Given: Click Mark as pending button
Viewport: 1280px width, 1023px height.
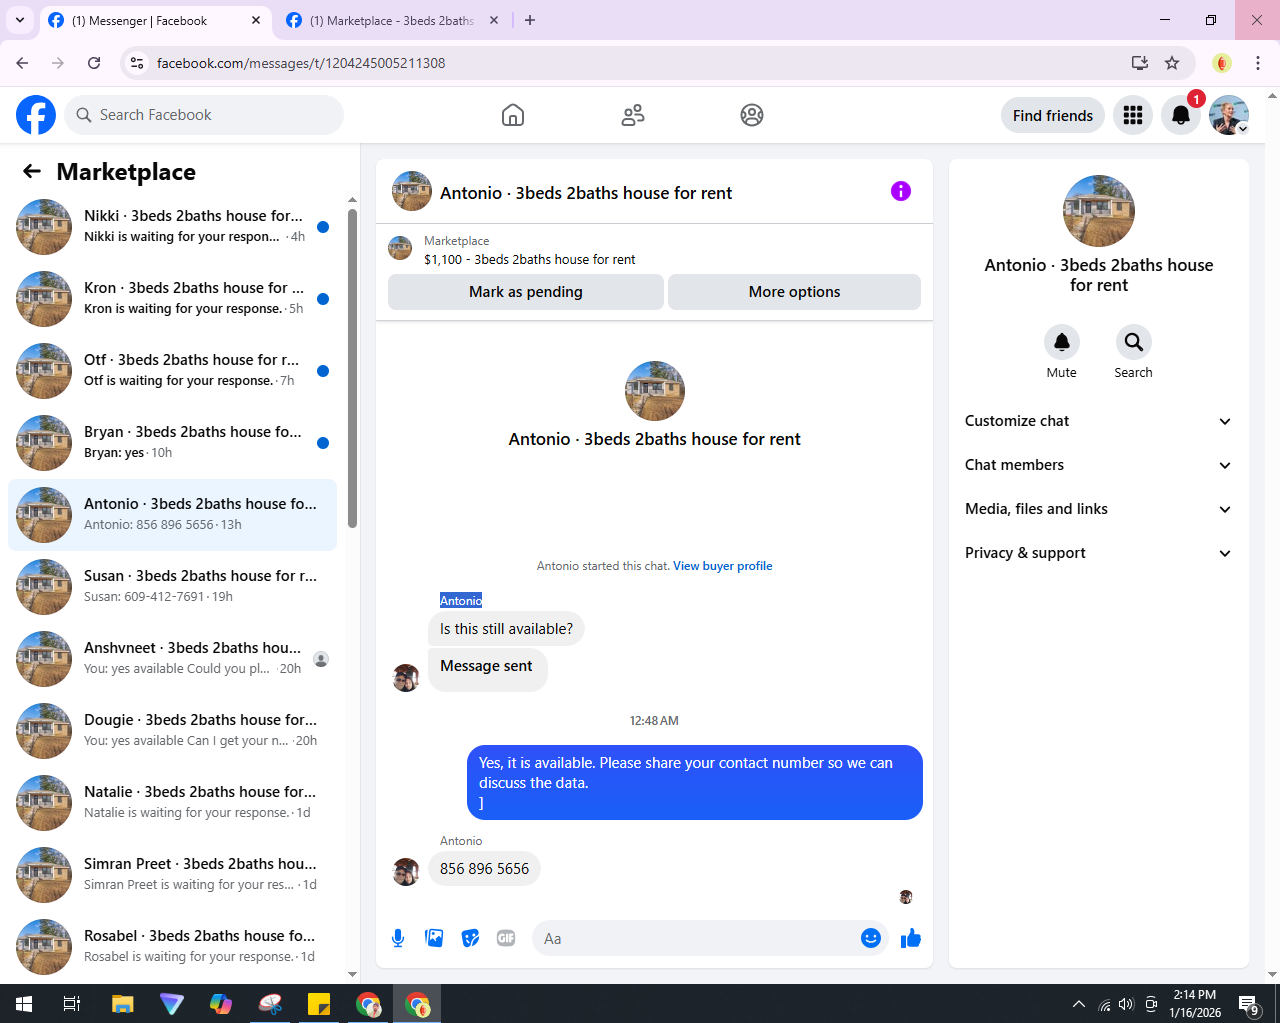Looking at the screenshot, I should 526,292.
